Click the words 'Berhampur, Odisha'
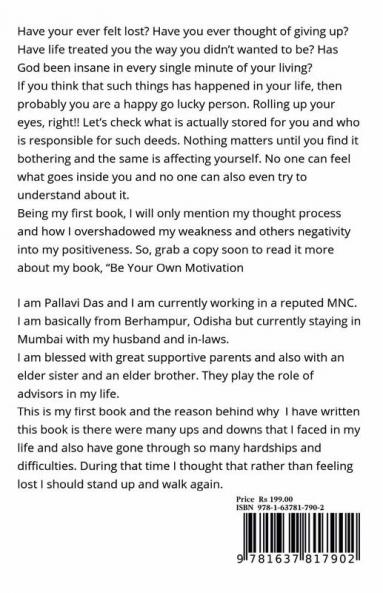Viewport: 383px width, 593px height. 178,321
